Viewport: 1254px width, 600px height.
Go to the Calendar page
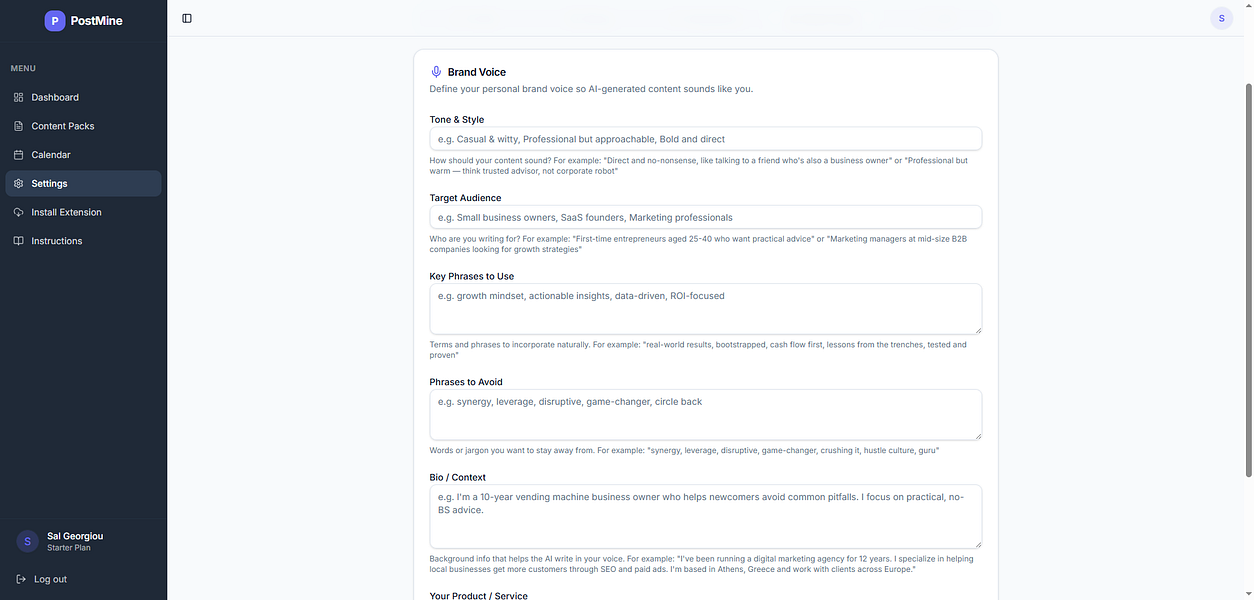[83, 155]
